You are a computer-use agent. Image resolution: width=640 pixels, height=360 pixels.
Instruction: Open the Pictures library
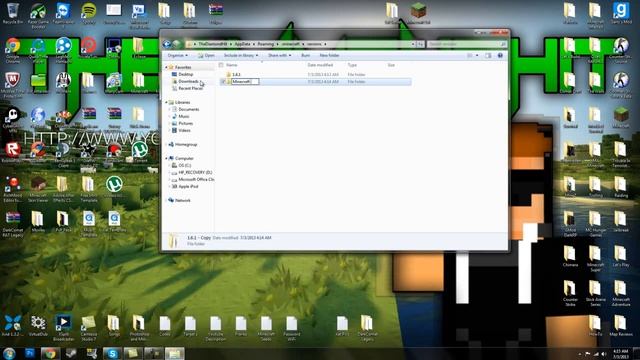pos(185,123)
